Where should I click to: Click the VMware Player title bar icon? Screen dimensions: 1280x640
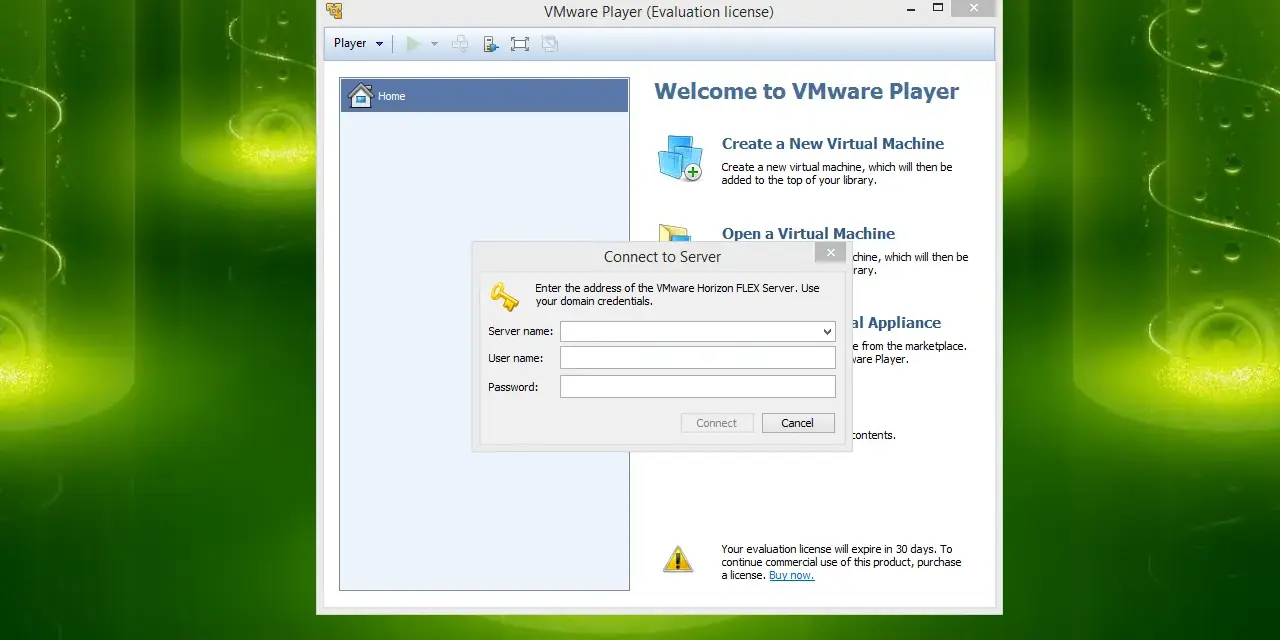point(334,11)
